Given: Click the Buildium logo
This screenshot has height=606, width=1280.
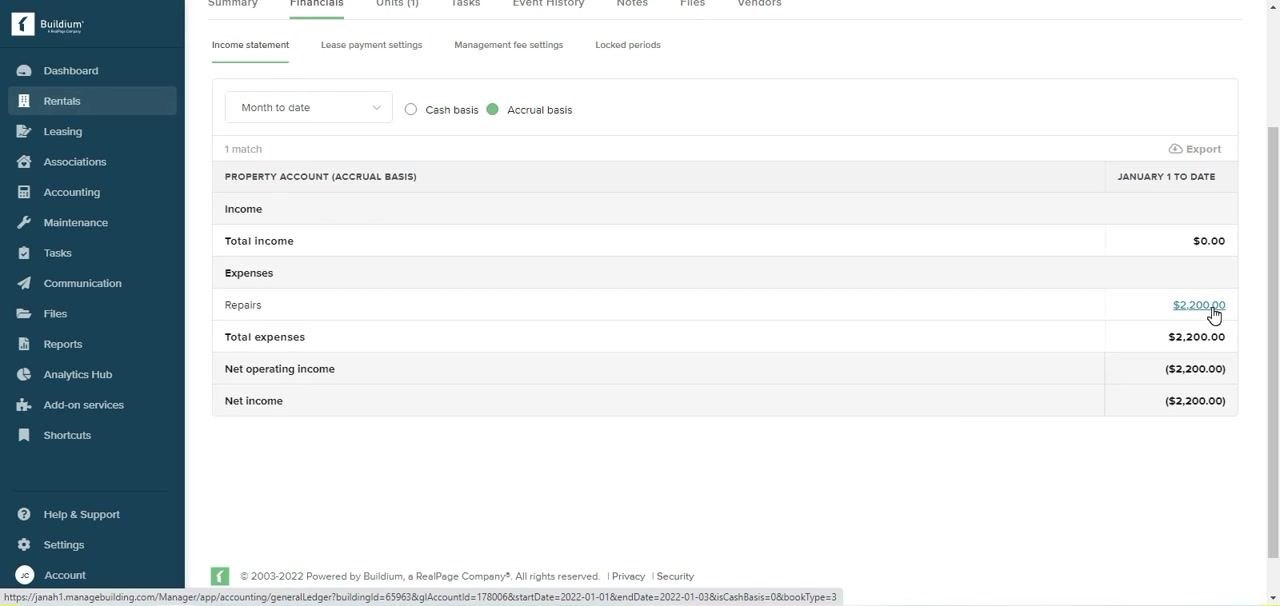Looking at the screenshot, I should tap(48, 25).
